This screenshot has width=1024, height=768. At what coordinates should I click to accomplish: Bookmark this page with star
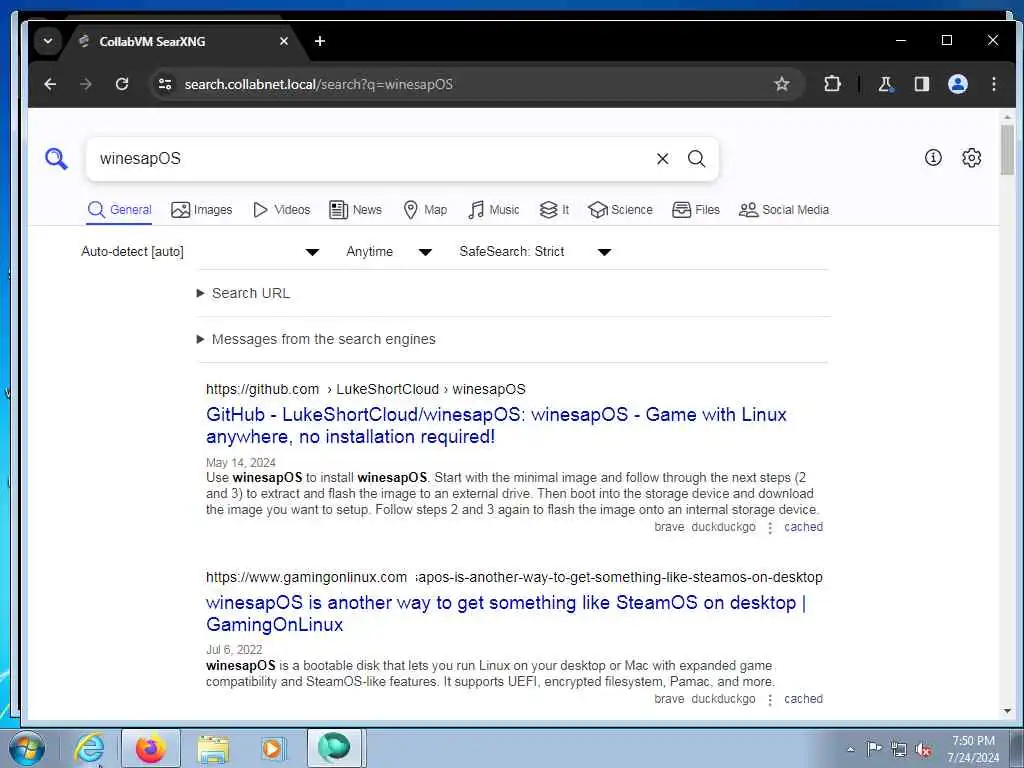(782, 84)
